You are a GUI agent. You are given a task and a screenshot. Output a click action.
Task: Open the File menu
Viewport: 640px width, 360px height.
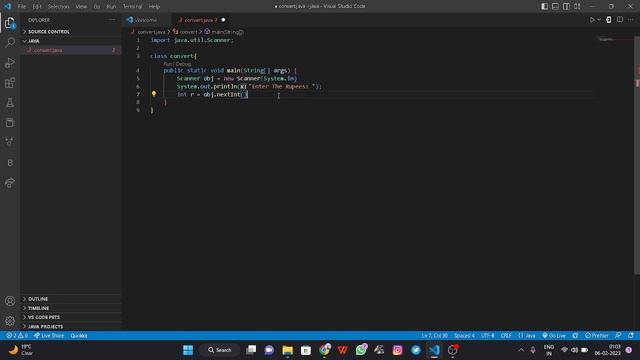22,6
